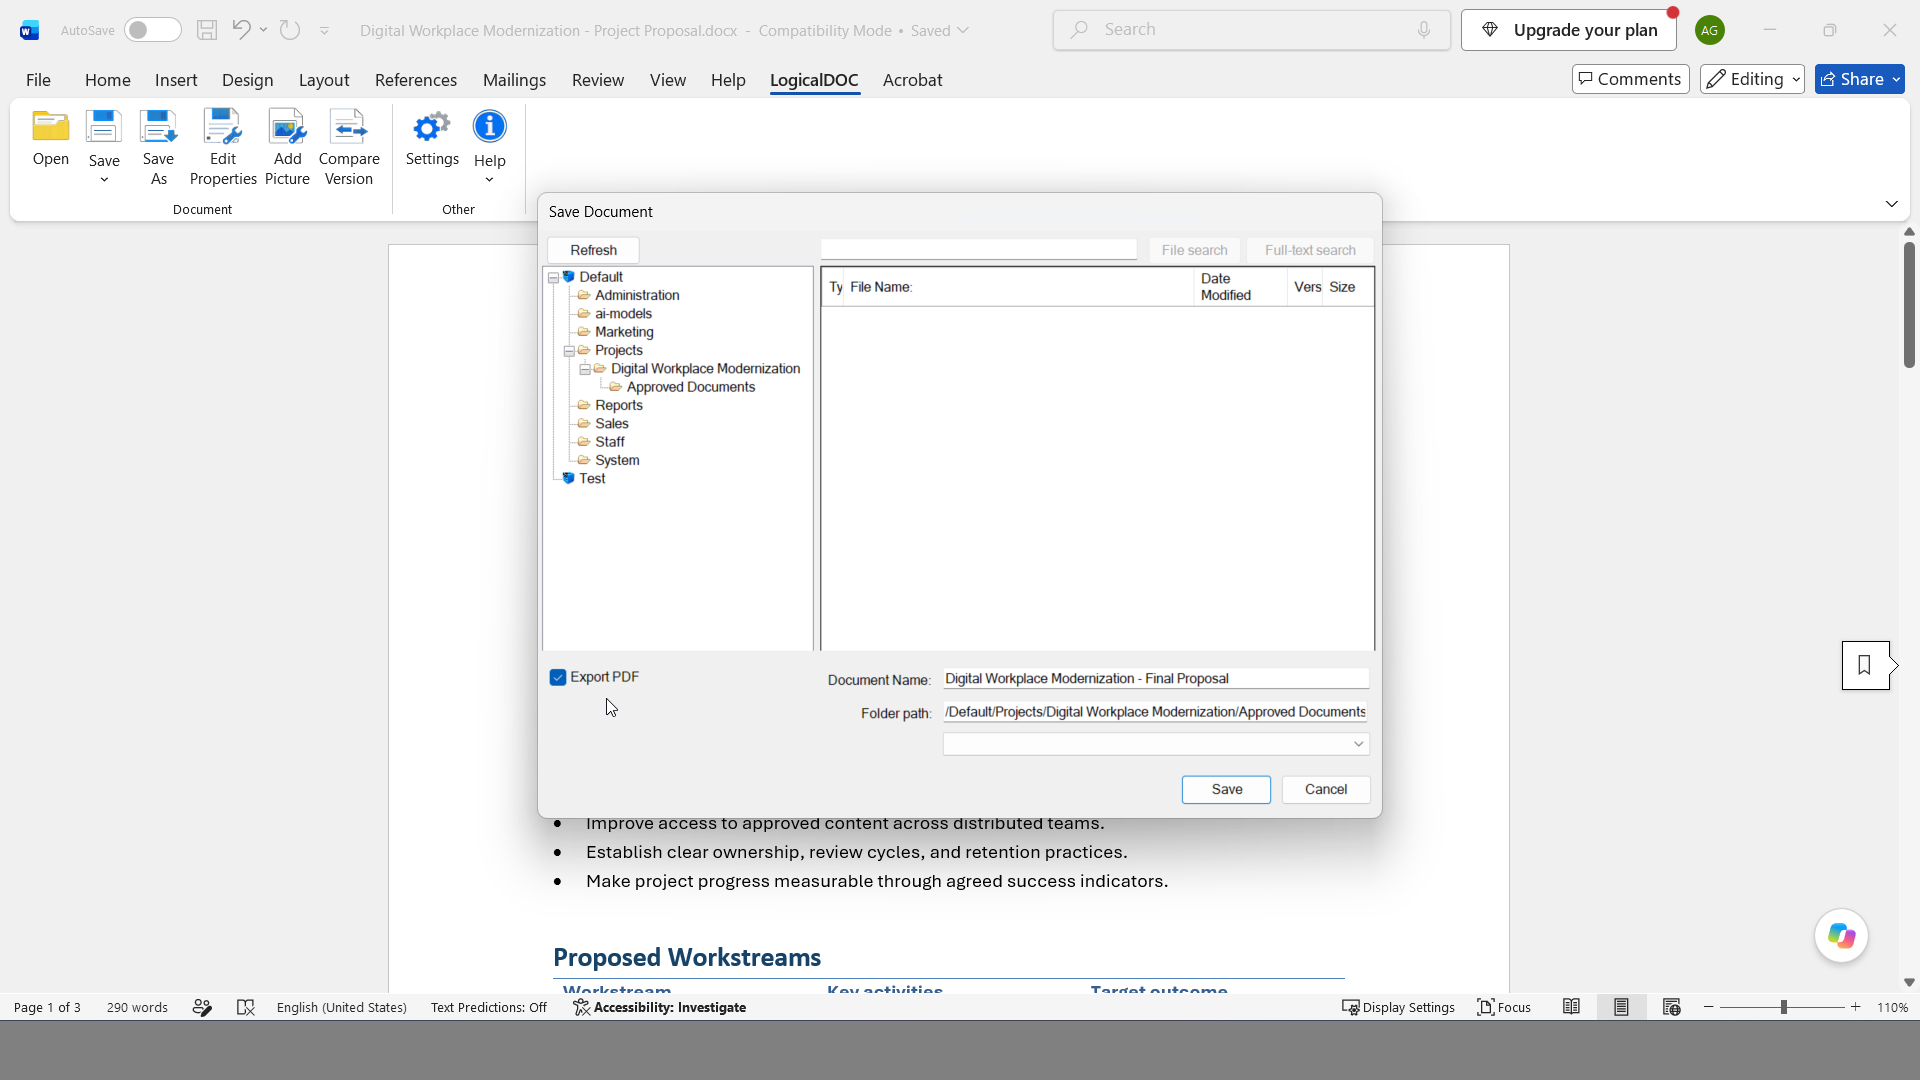Viewport: 1920px width, 1080px height.
Task: Open the Copilot floating icon
Action: pyautogui.click(x=1841, y=936)
